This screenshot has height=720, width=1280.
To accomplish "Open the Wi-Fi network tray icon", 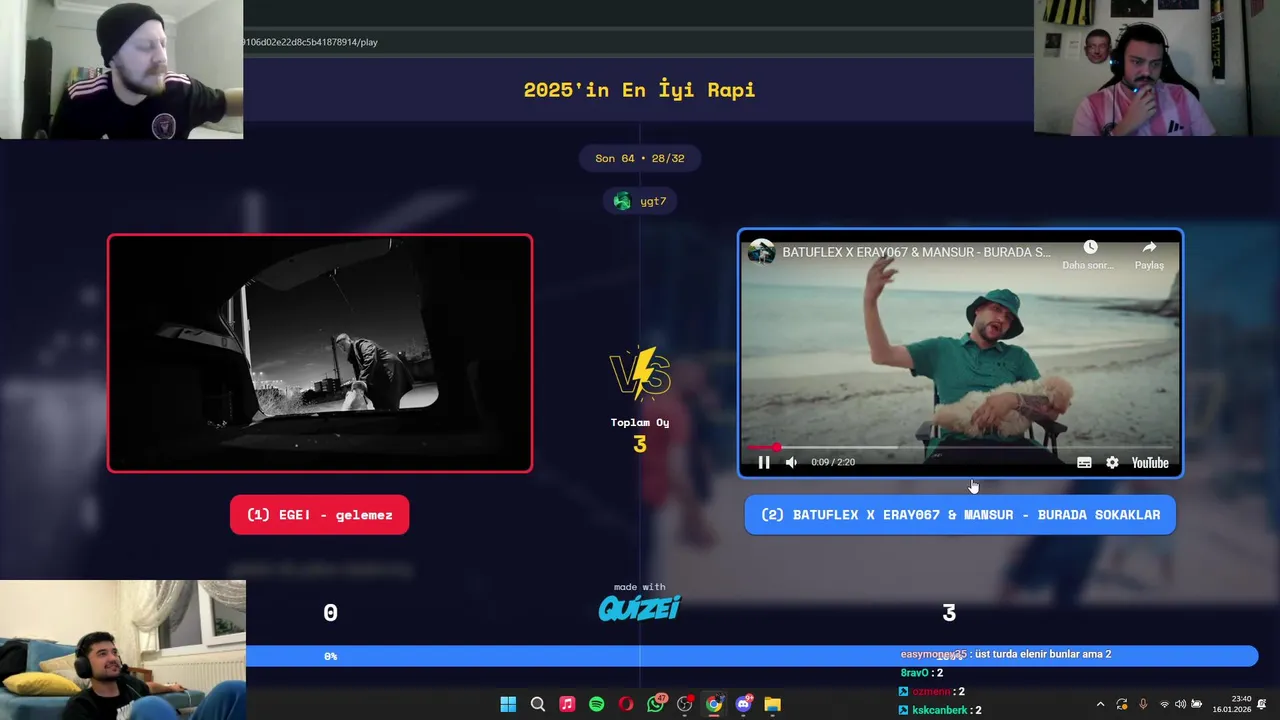I will [1164, 704].
